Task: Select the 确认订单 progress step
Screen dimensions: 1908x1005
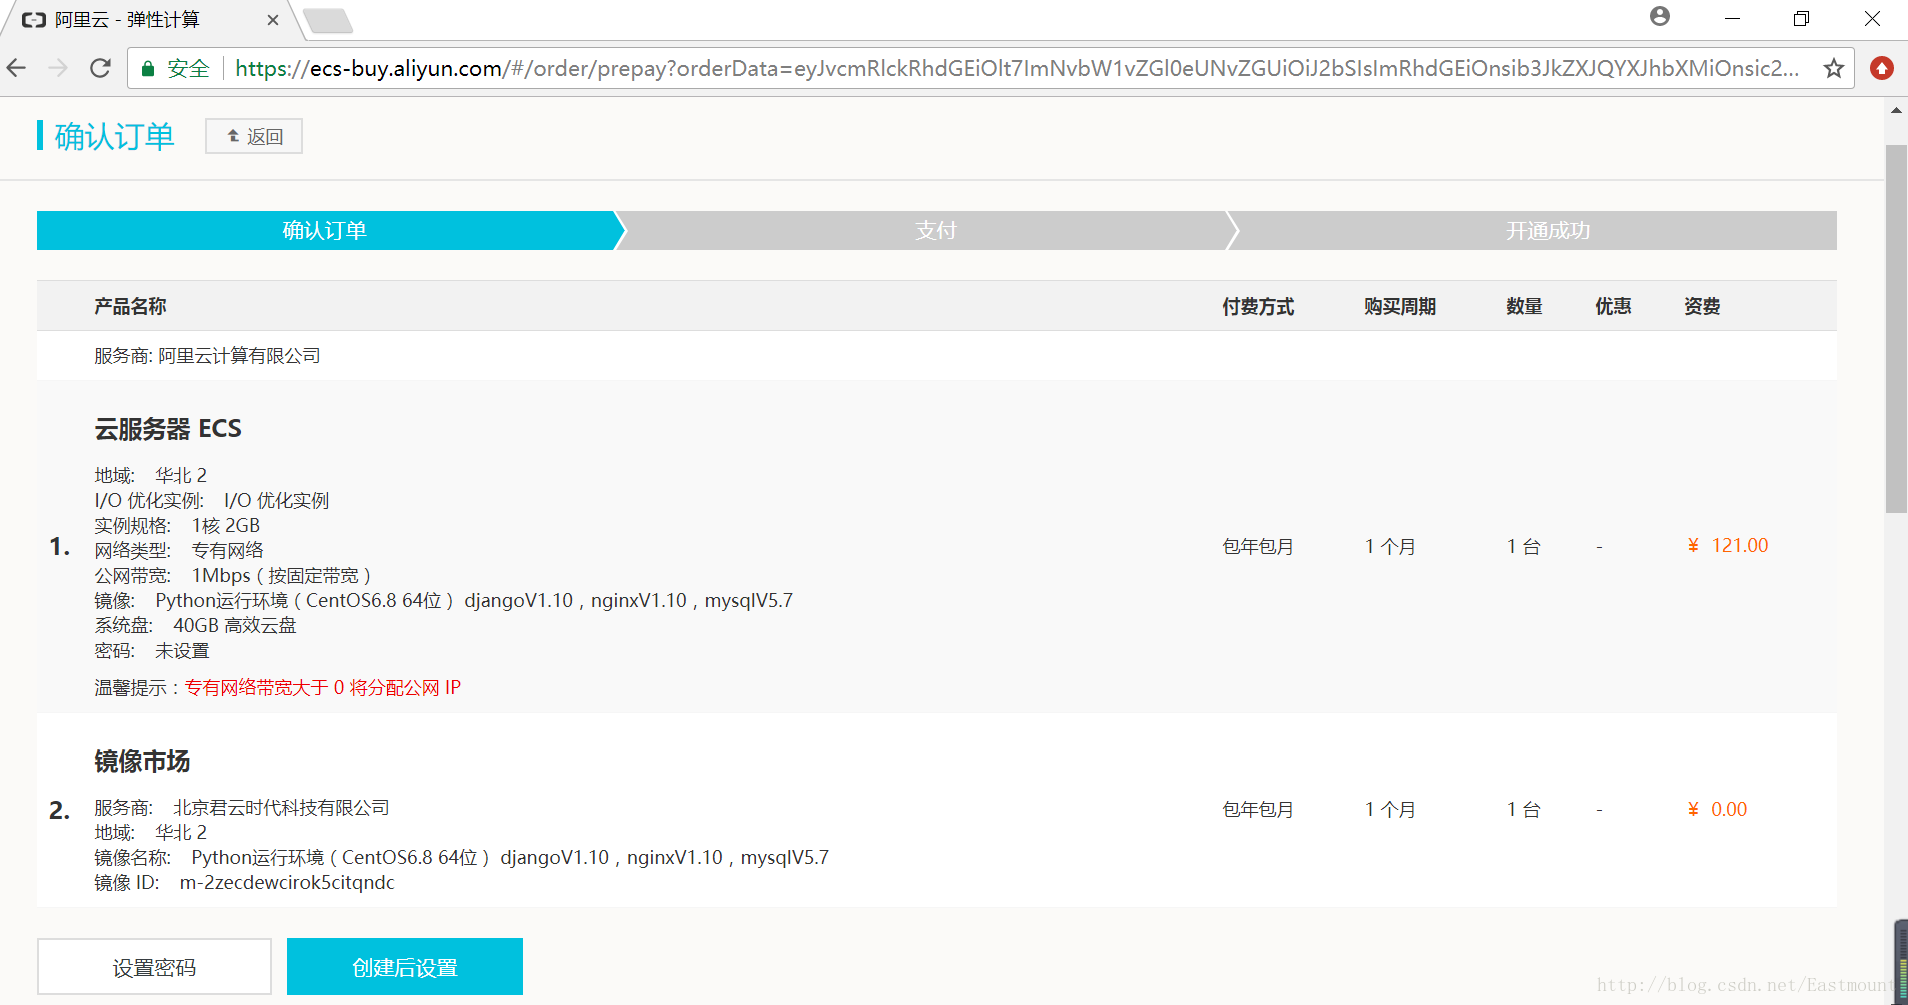Action: [325, 230]
